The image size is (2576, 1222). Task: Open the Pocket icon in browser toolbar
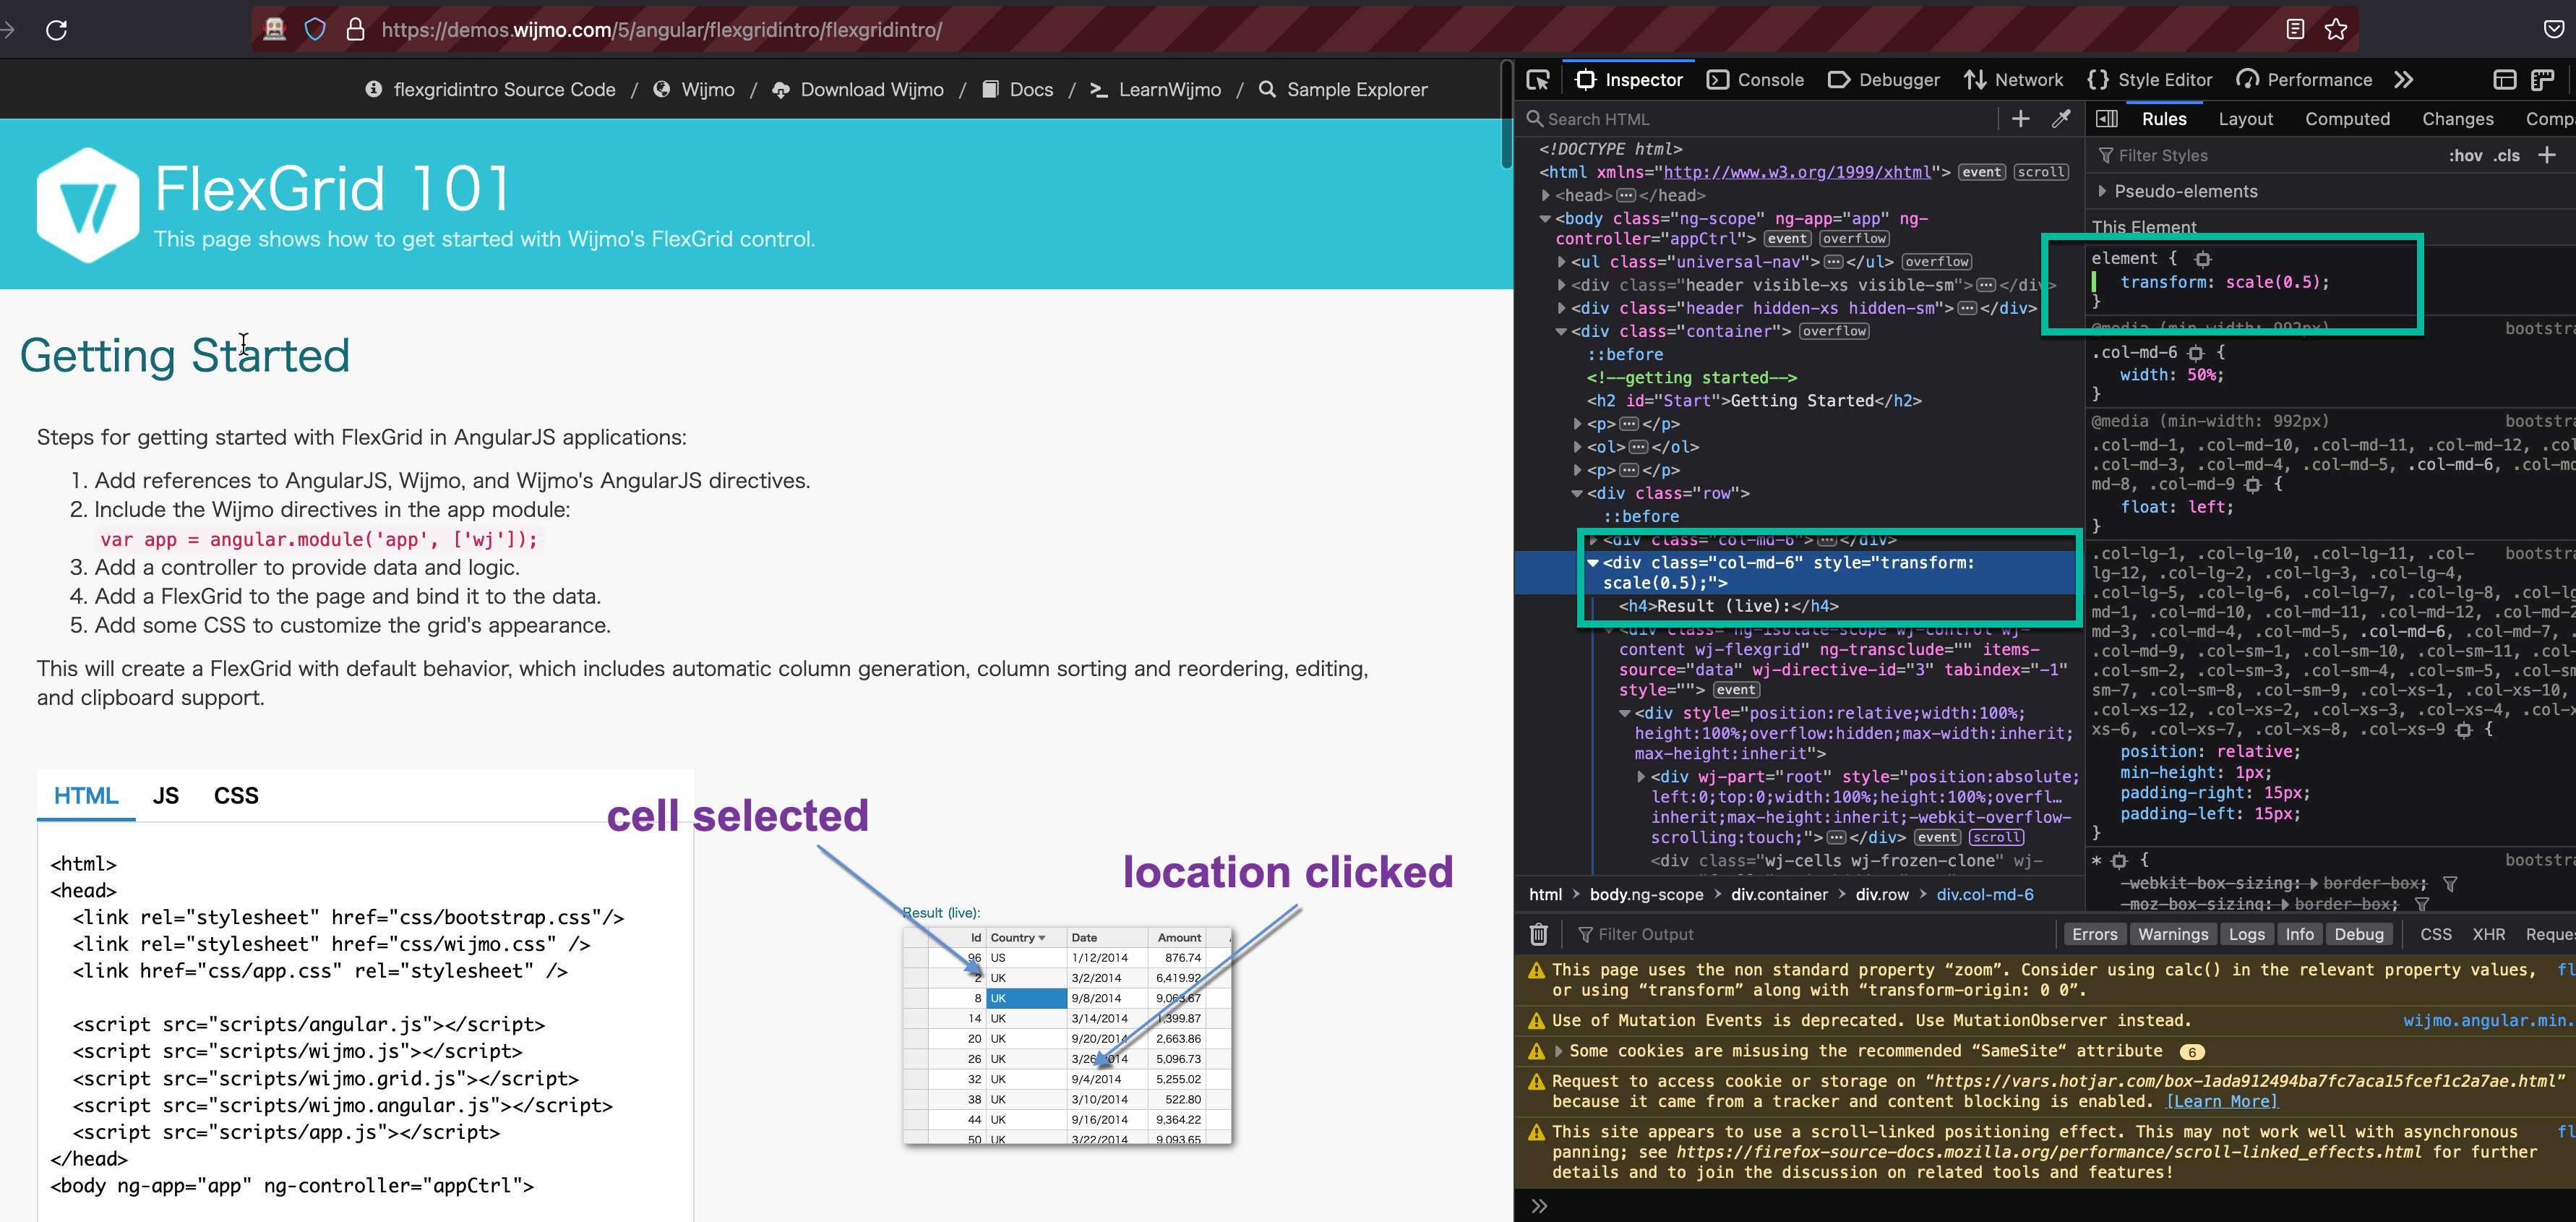2553,30
